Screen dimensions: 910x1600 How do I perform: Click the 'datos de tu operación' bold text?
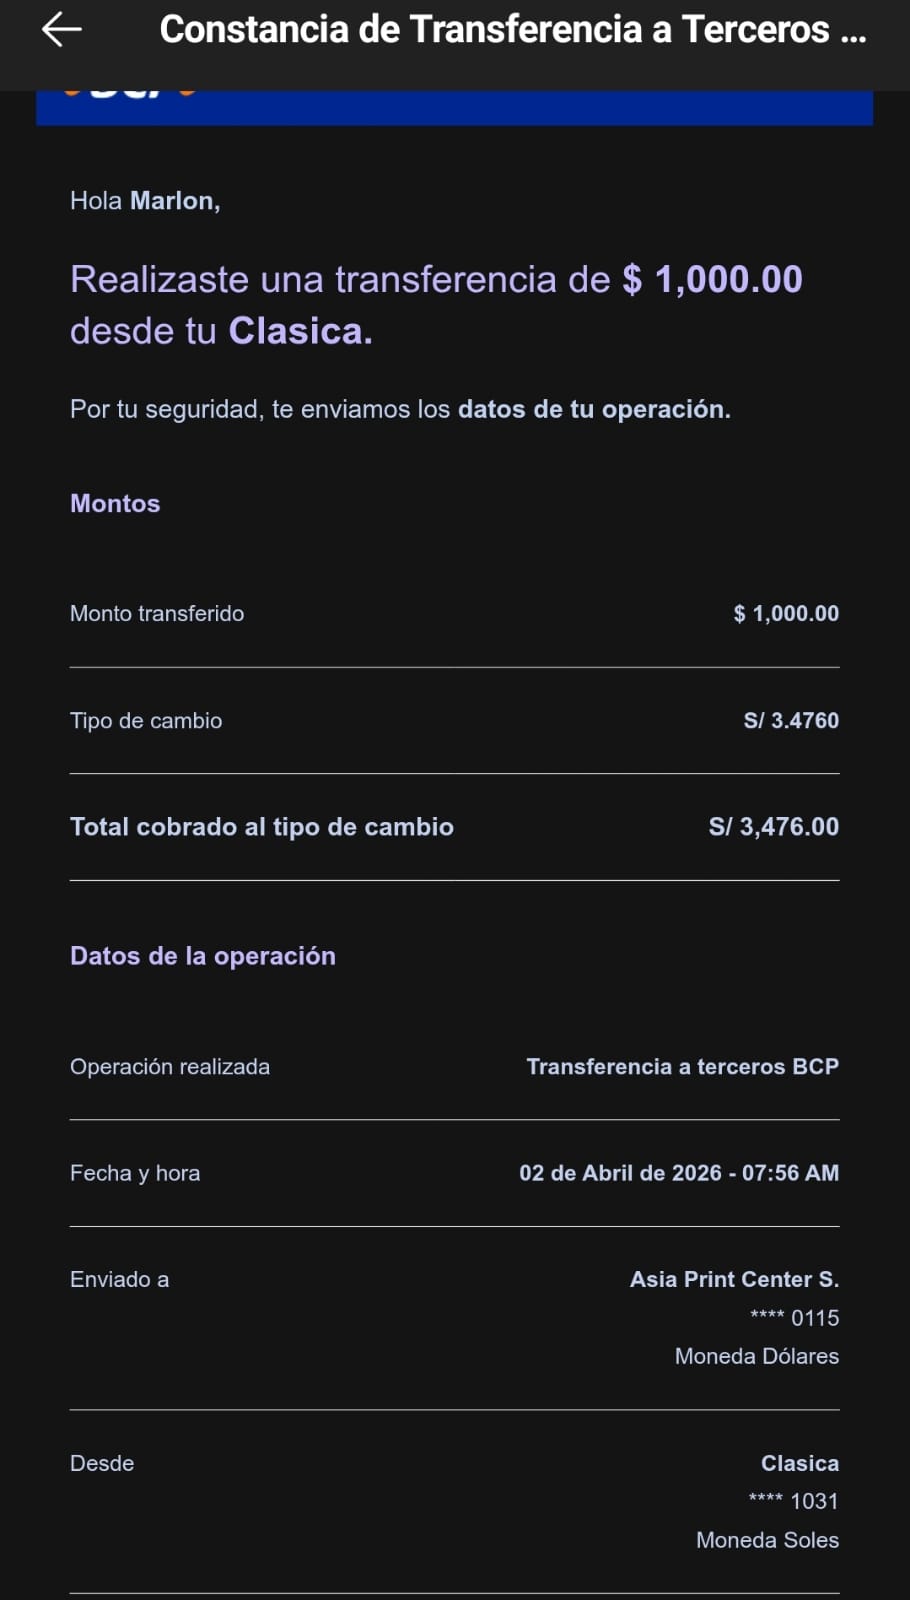pyautogui.click(x=593, y=409)
